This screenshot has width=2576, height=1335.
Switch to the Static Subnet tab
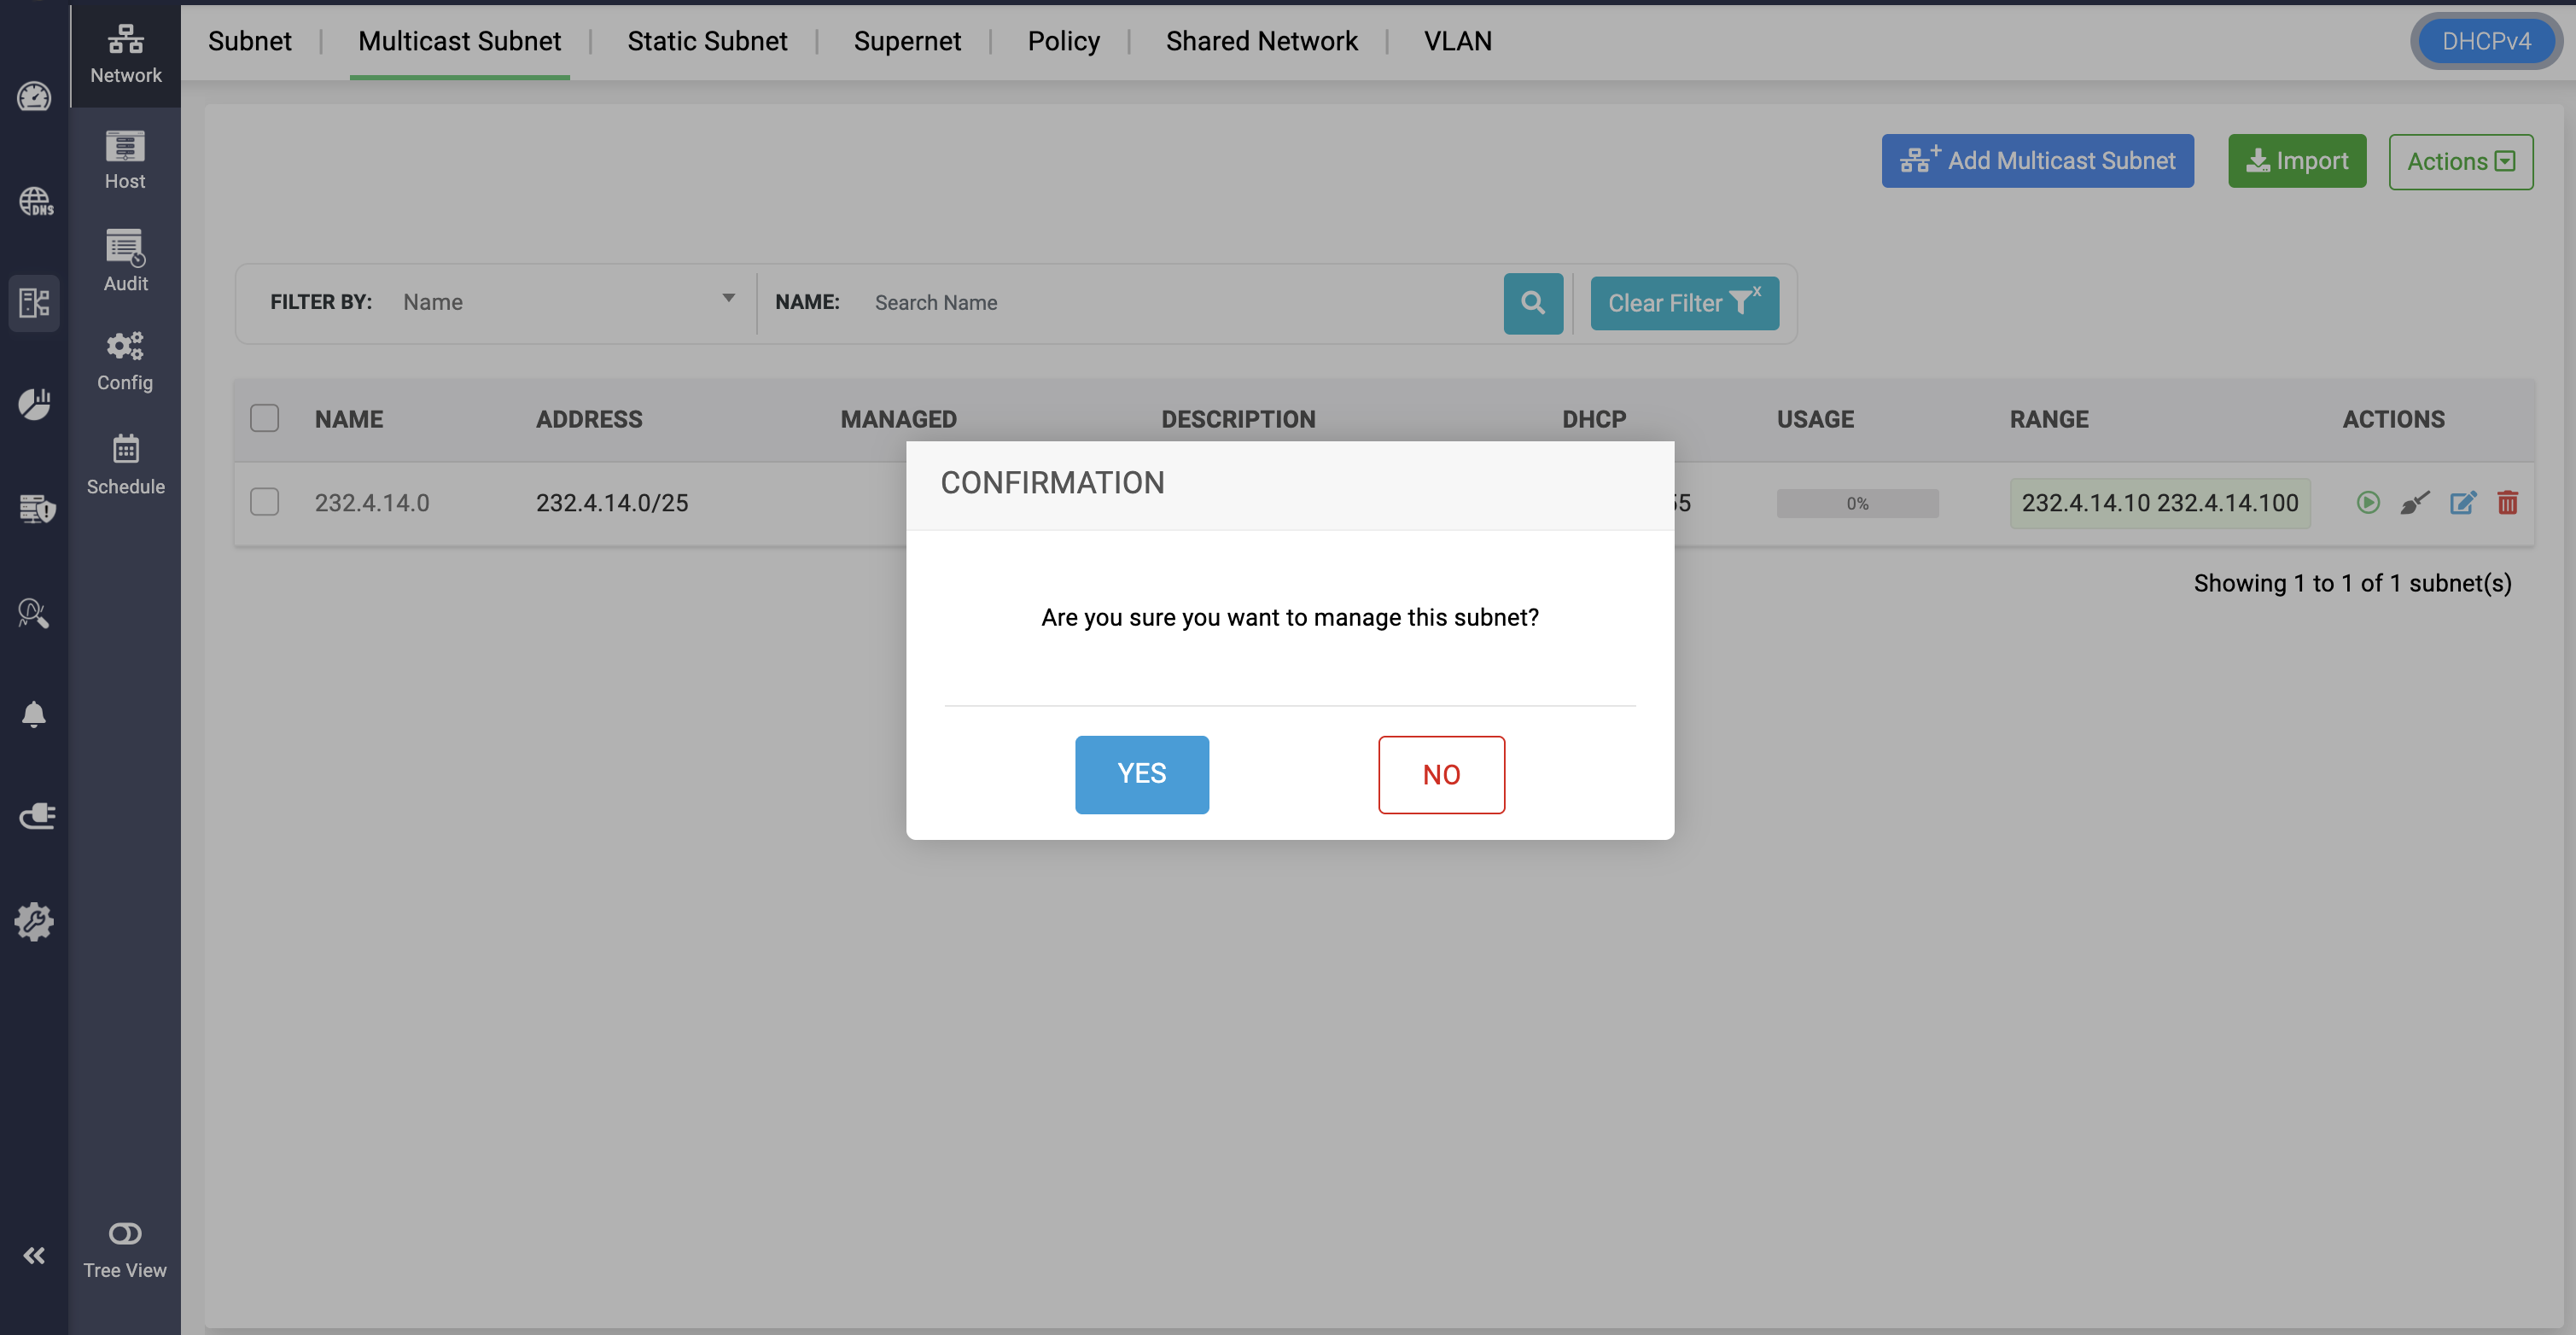pyautogui.click(x=707, y=41)
